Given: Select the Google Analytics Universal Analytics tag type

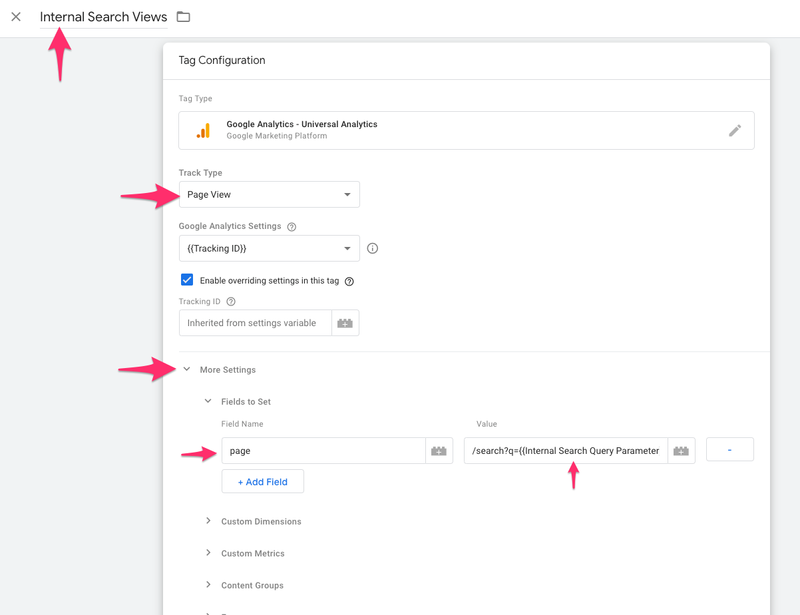Looking at the screenshot, I should tap(466, 130).
